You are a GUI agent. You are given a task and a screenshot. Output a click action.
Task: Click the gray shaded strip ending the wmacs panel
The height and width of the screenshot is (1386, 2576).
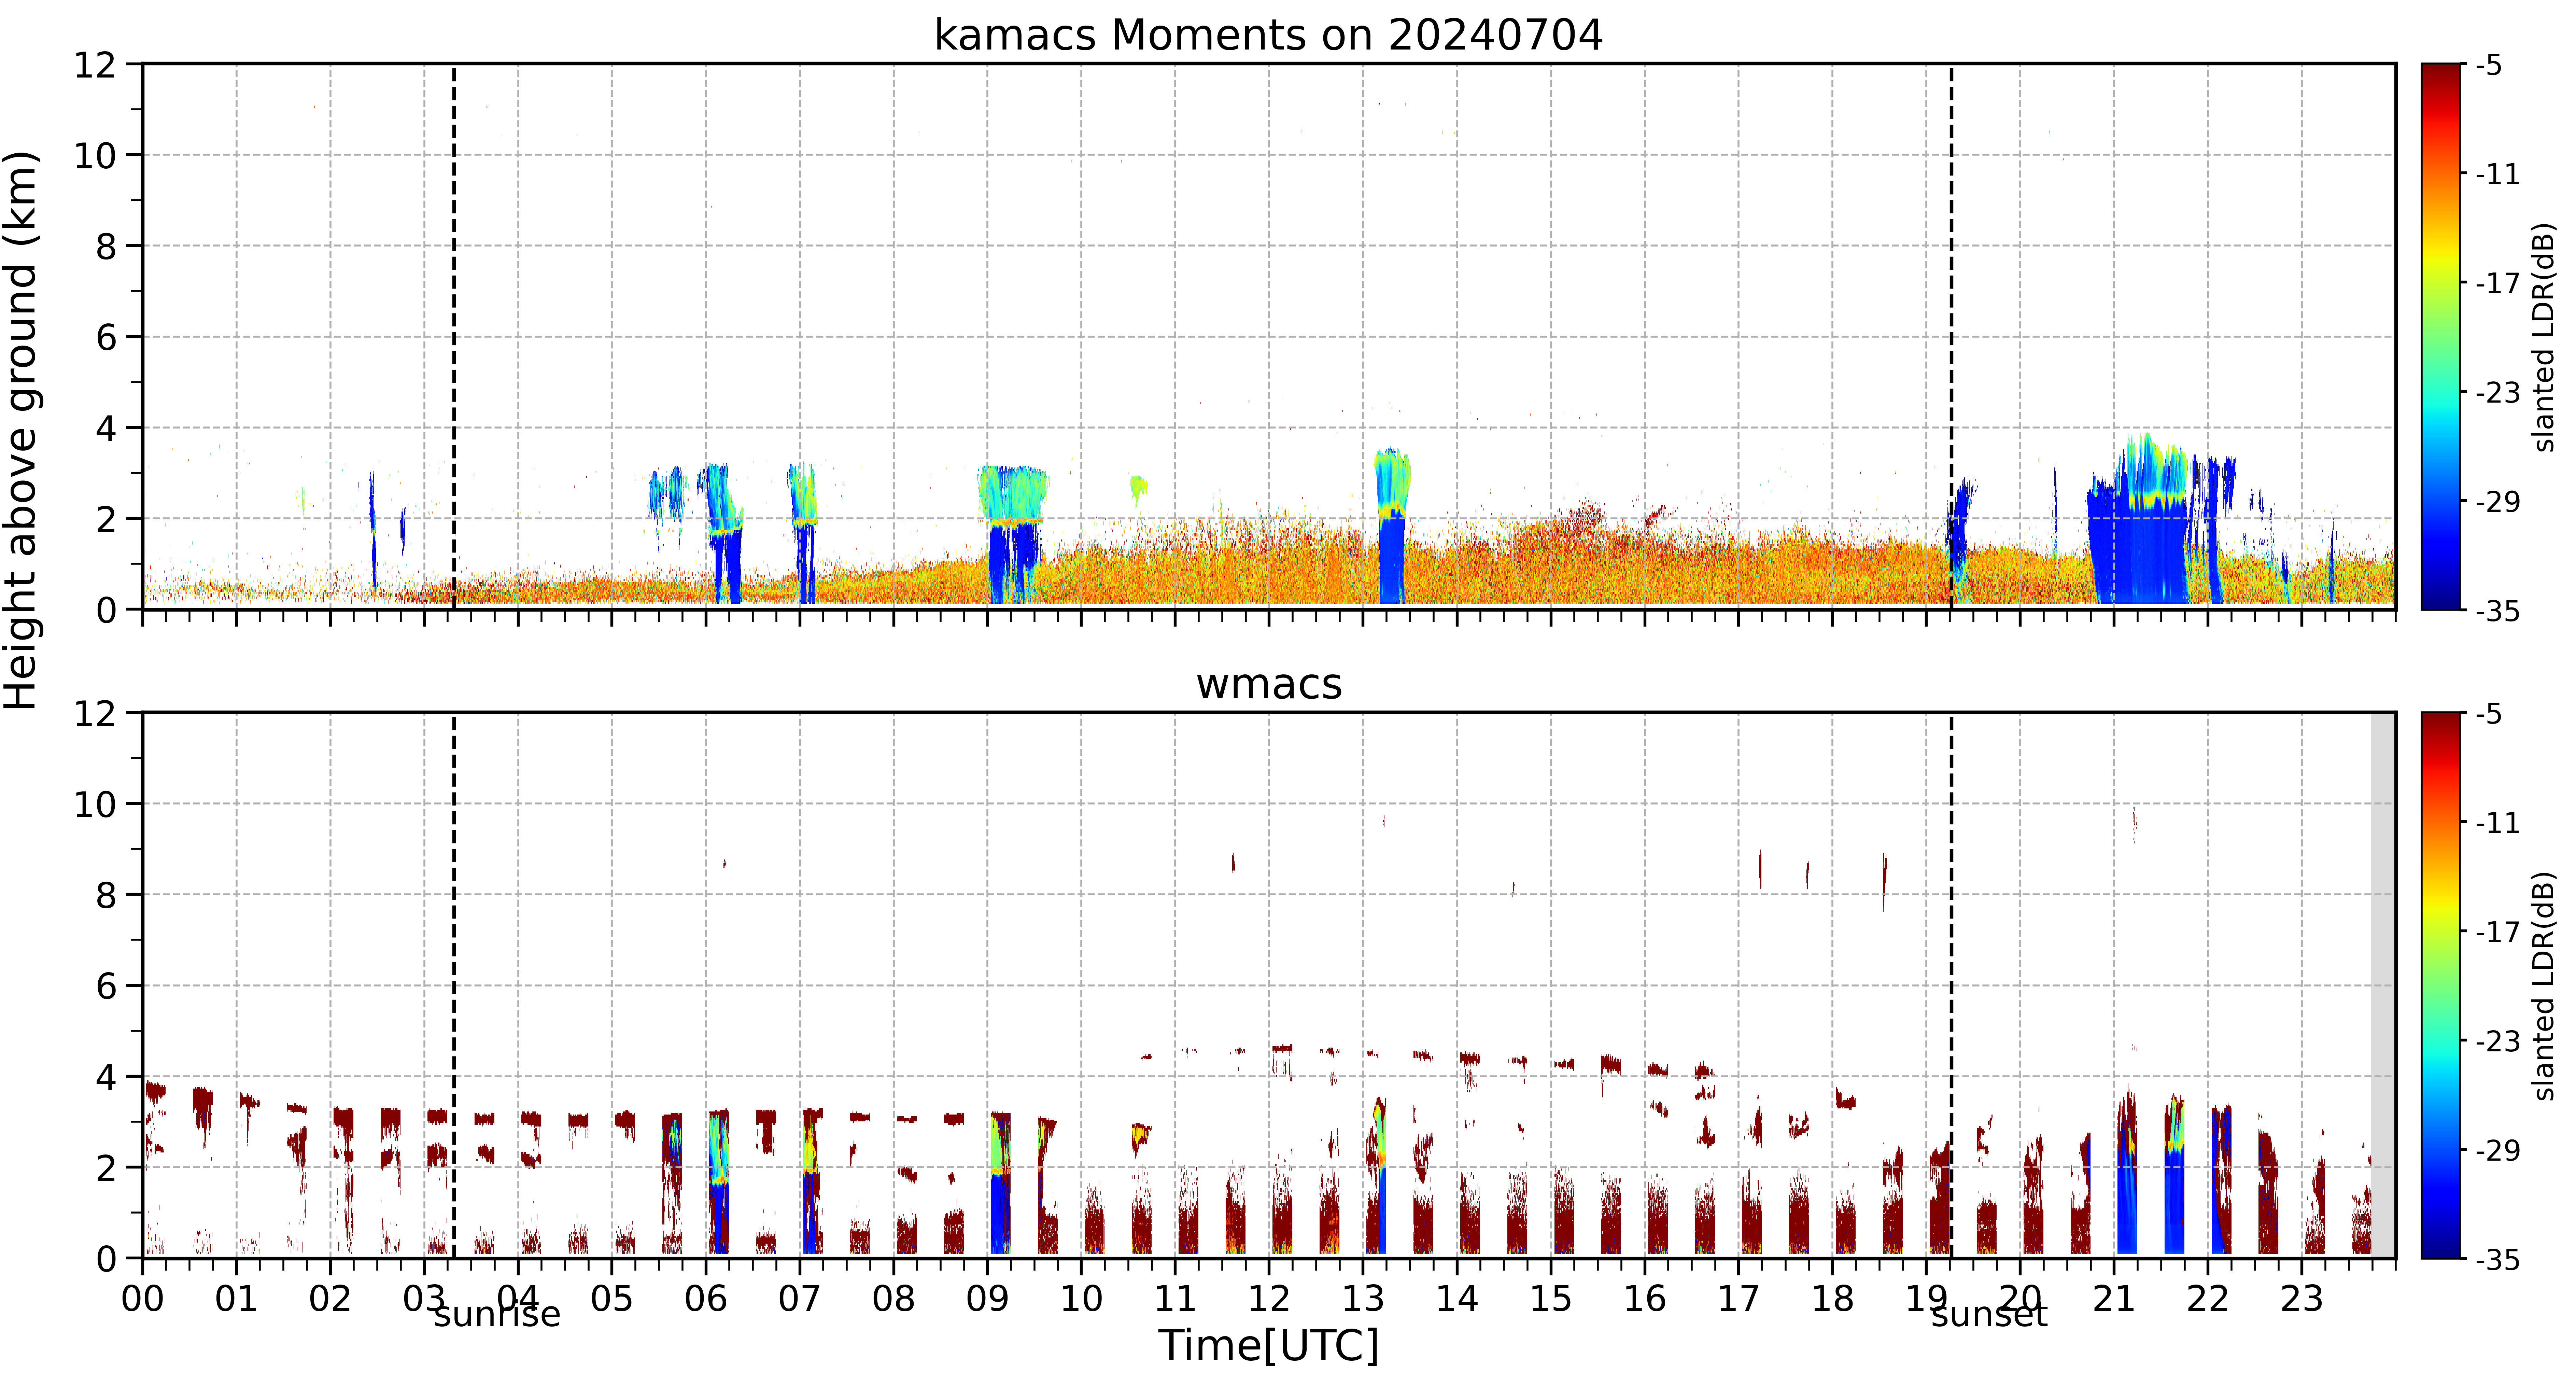(2383, 985)
